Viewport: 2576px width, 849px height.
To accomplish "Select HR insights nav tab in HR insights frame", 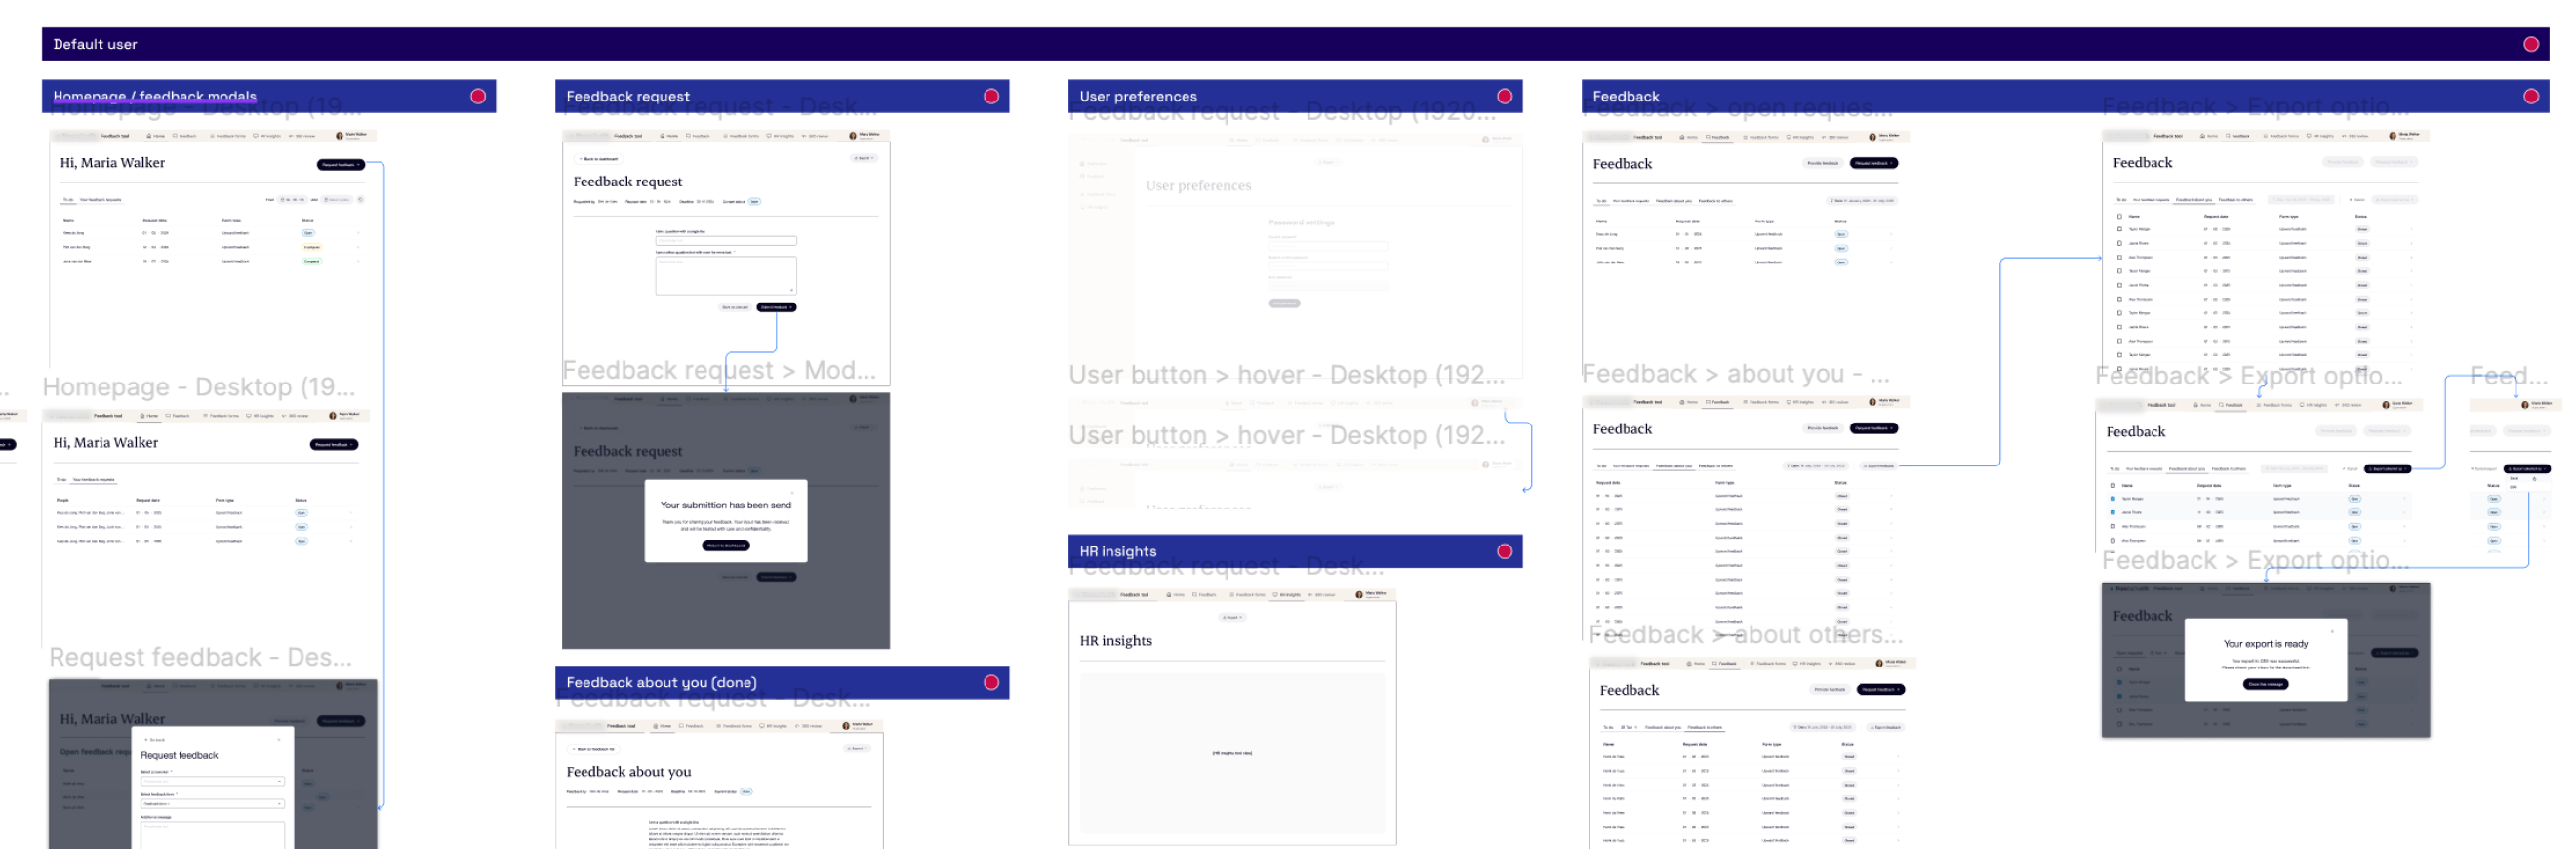I will click(1288, 595).
